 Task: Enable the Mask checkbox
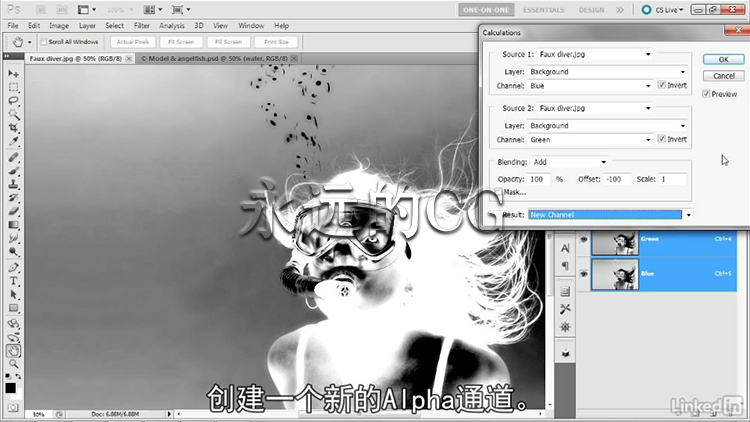[x=499, y=192]
